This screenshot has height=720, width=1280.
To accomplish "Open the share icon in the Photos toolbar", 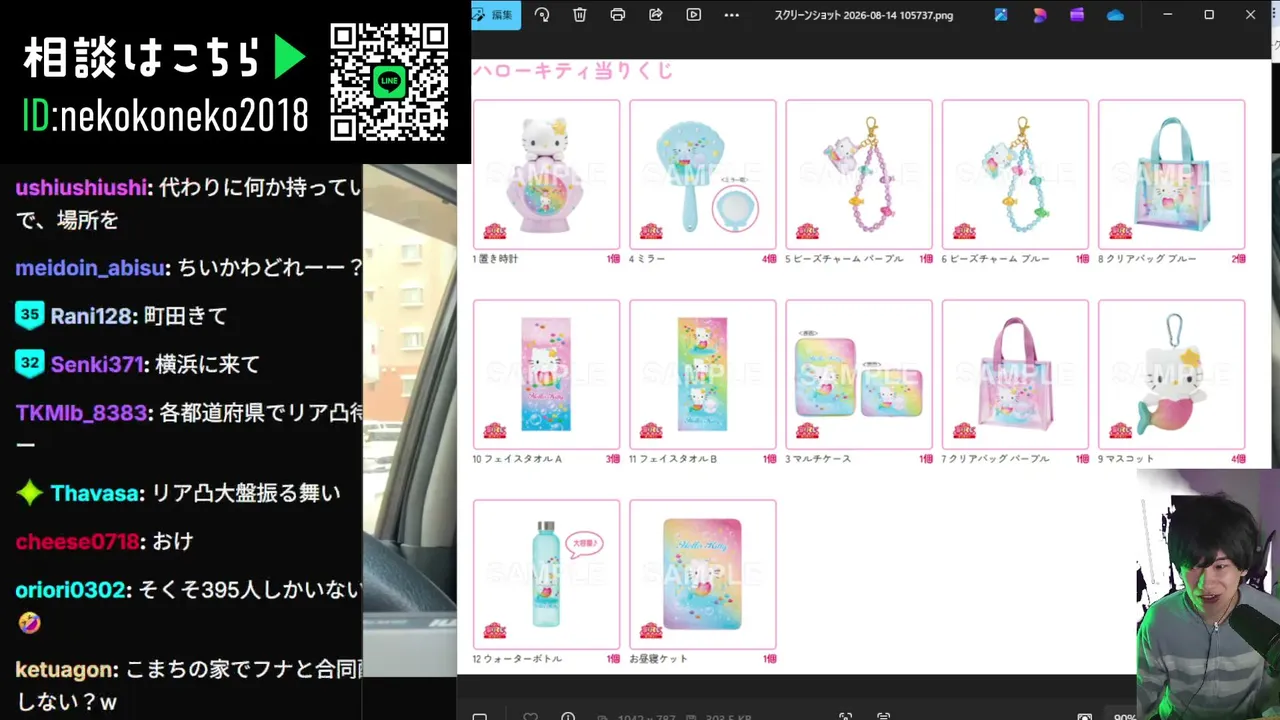I will (x=656, y=15).
